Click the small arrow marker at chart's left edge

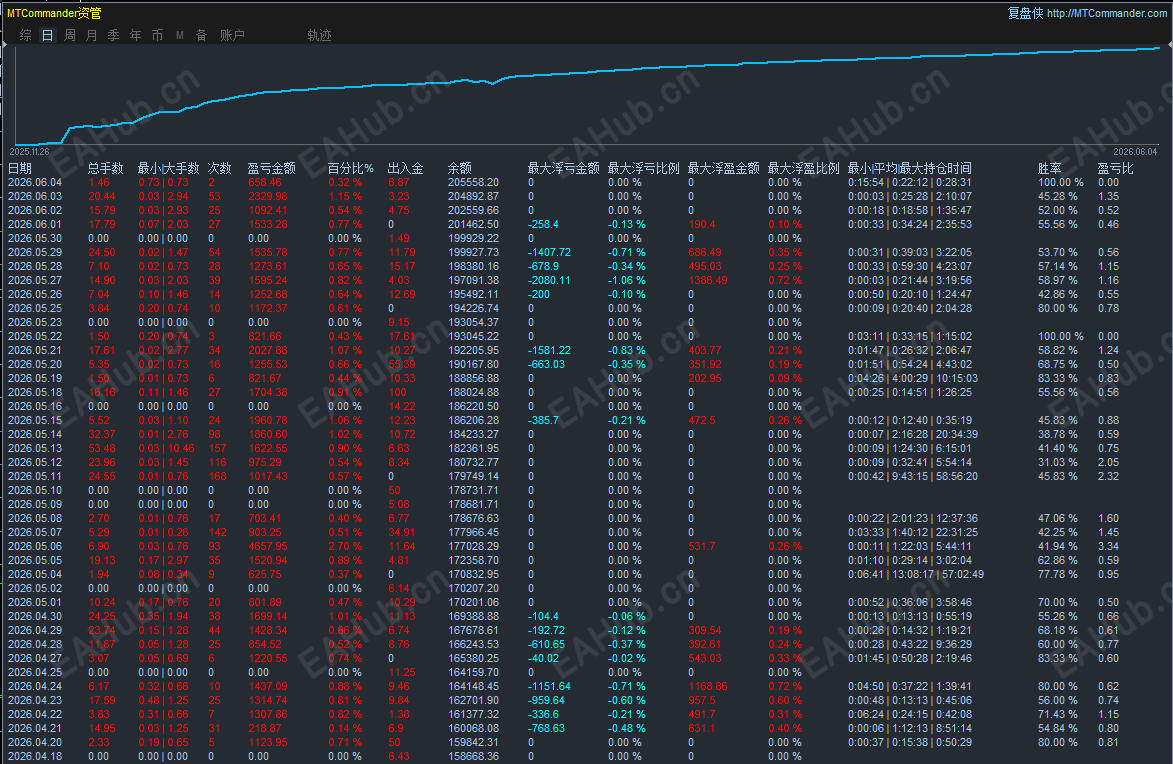tap(4, 46)
